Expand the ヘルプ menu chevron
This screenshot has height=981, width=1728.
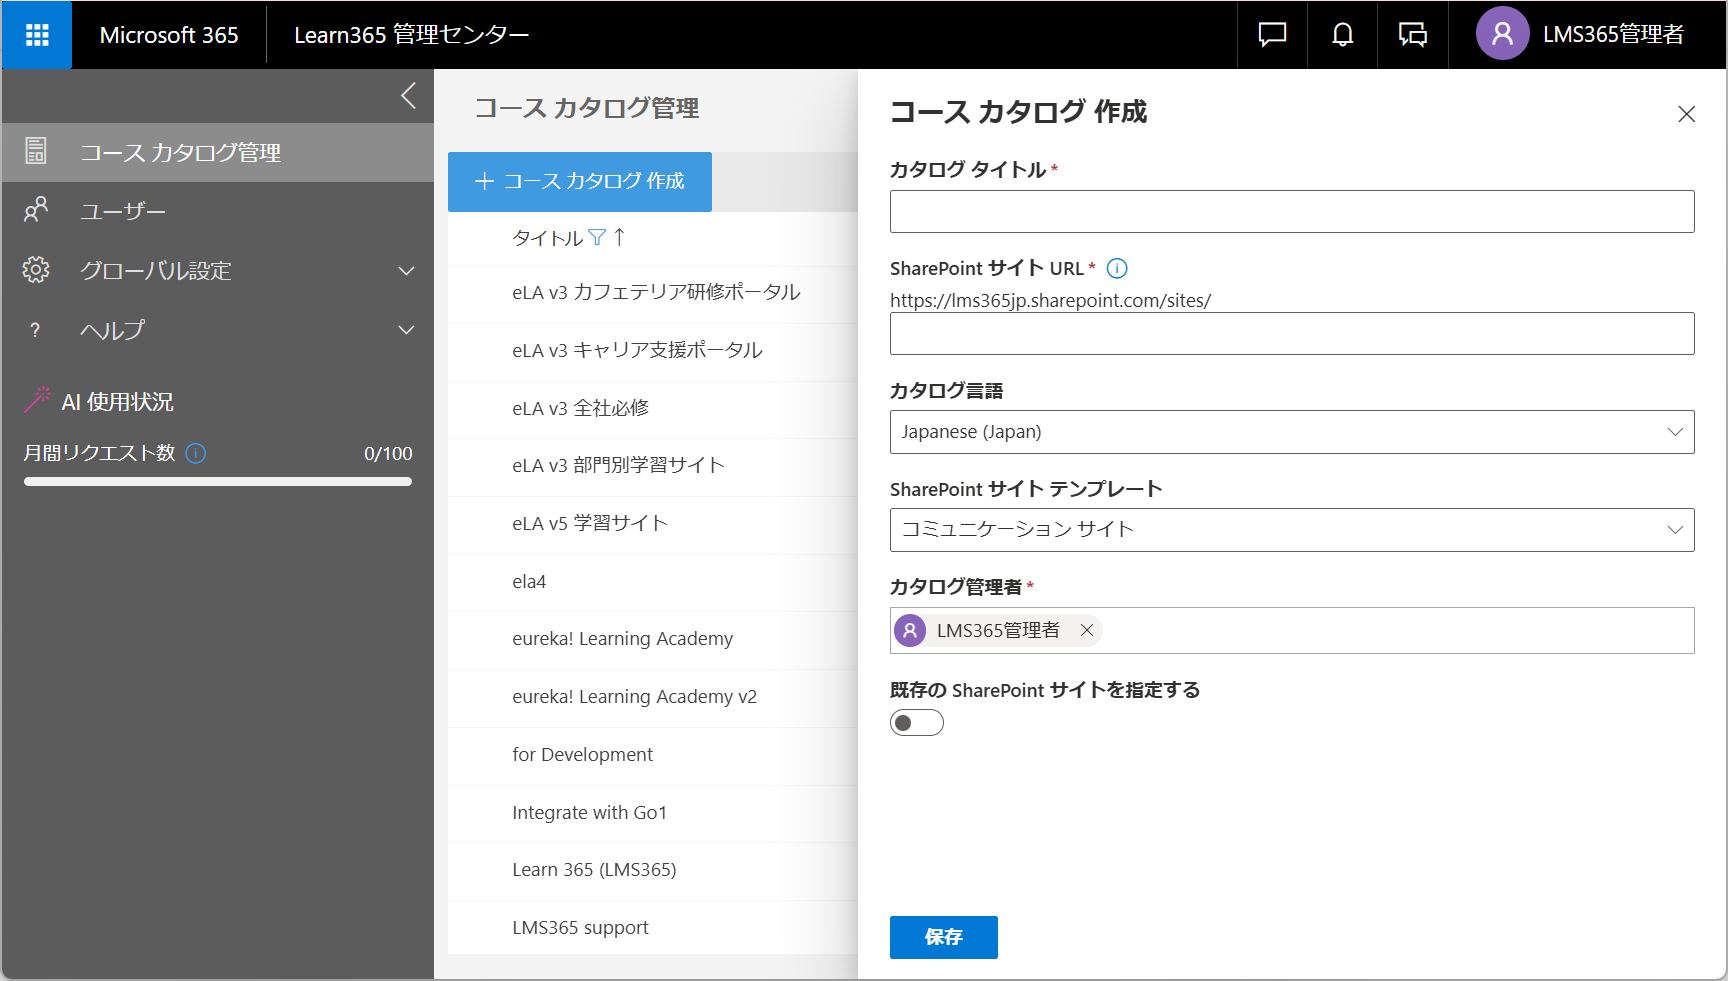click(406, 330)
